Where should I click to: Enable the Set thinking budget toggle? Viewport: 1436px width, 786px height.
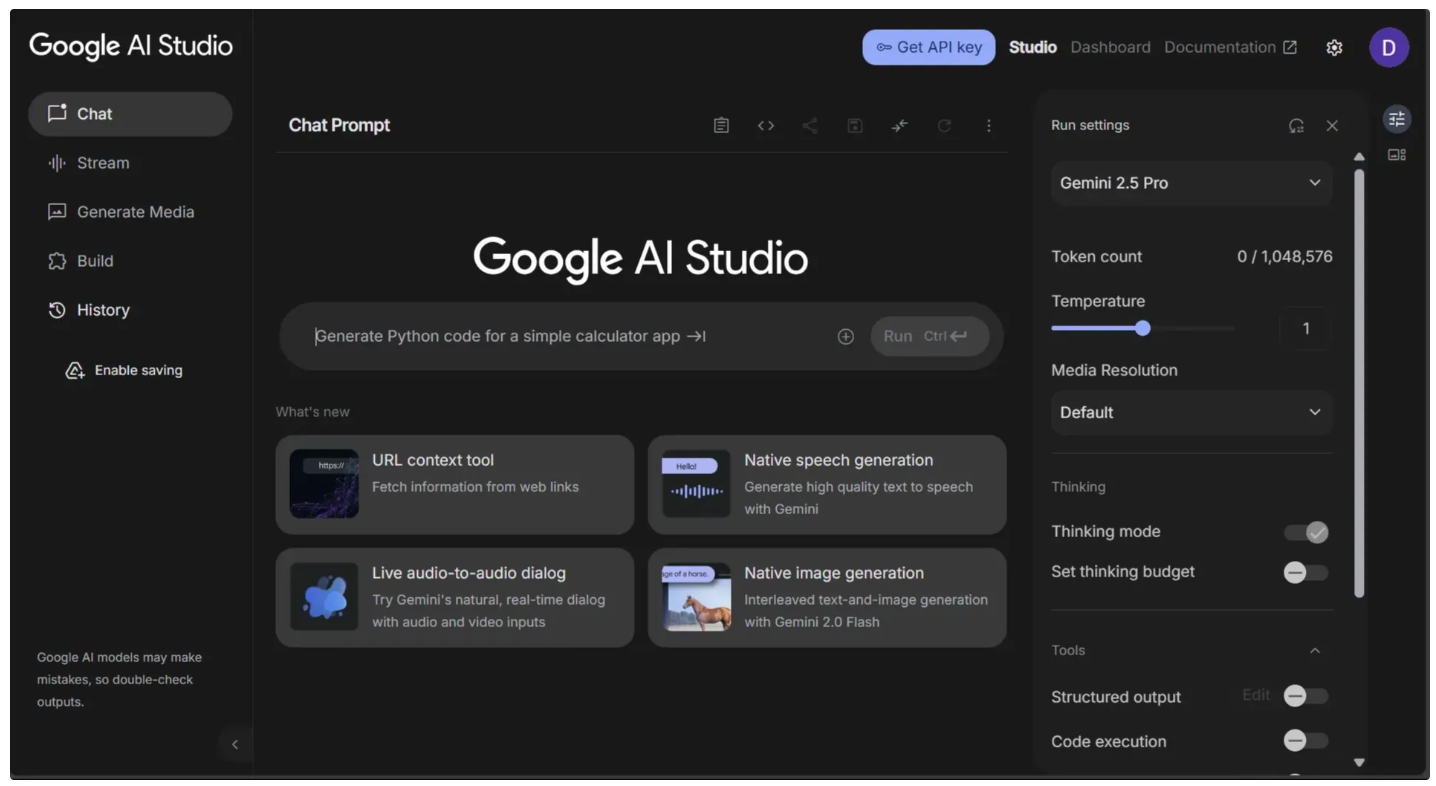(1306, 573)
